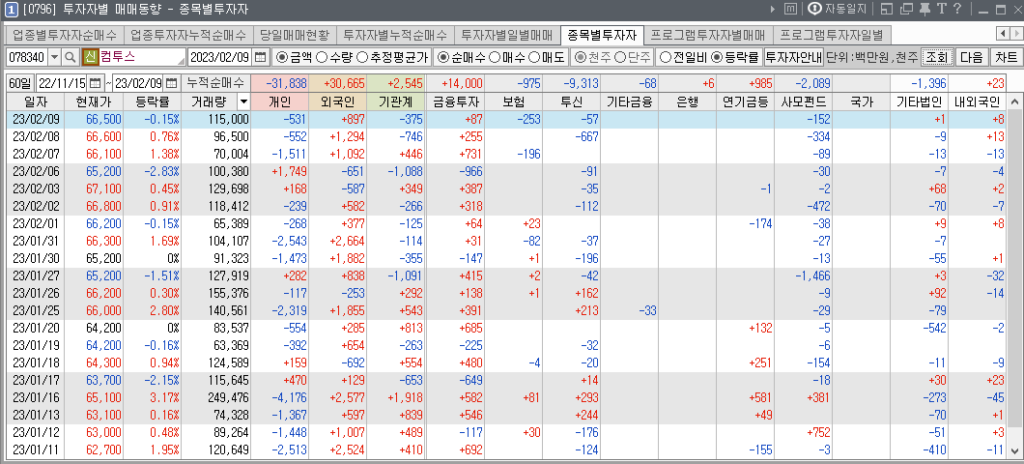
Task: Click the table's vertical scrollbar up arrow
Action: [1016, 101]
